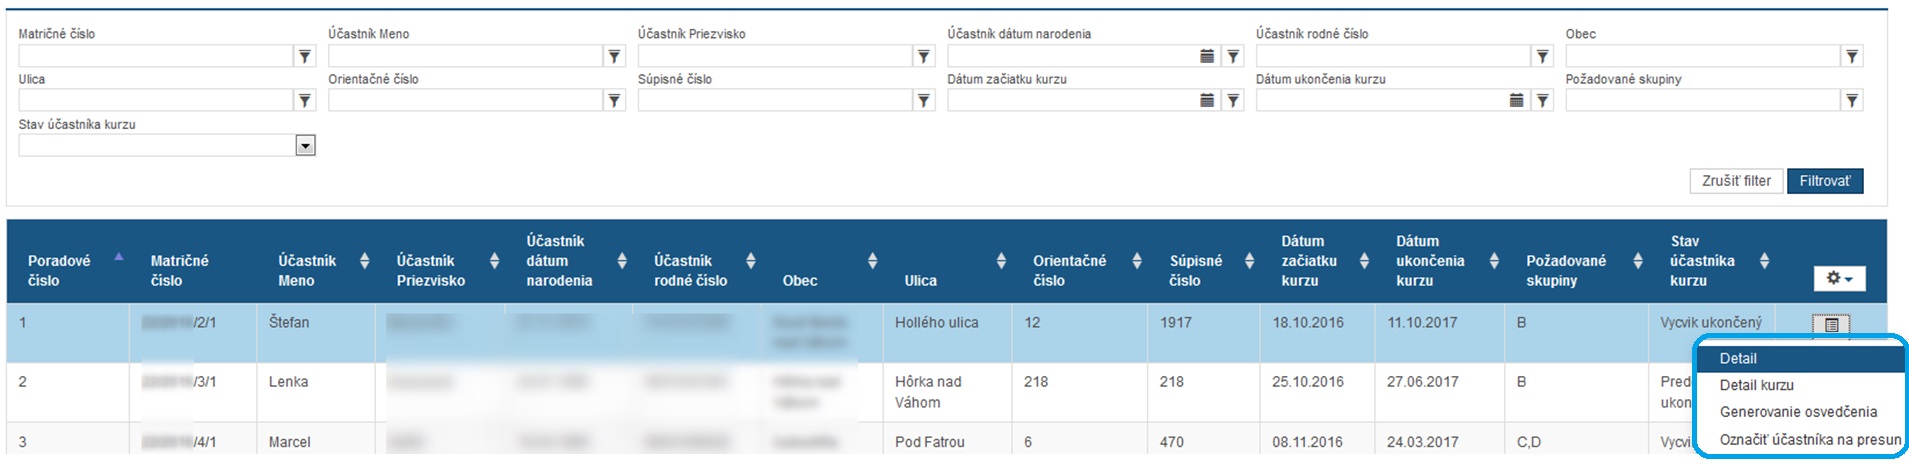Viewport: 1909px width, 464px height.
Task: Click filter icon next to Matričné číslo field
Action: (305, 57)
